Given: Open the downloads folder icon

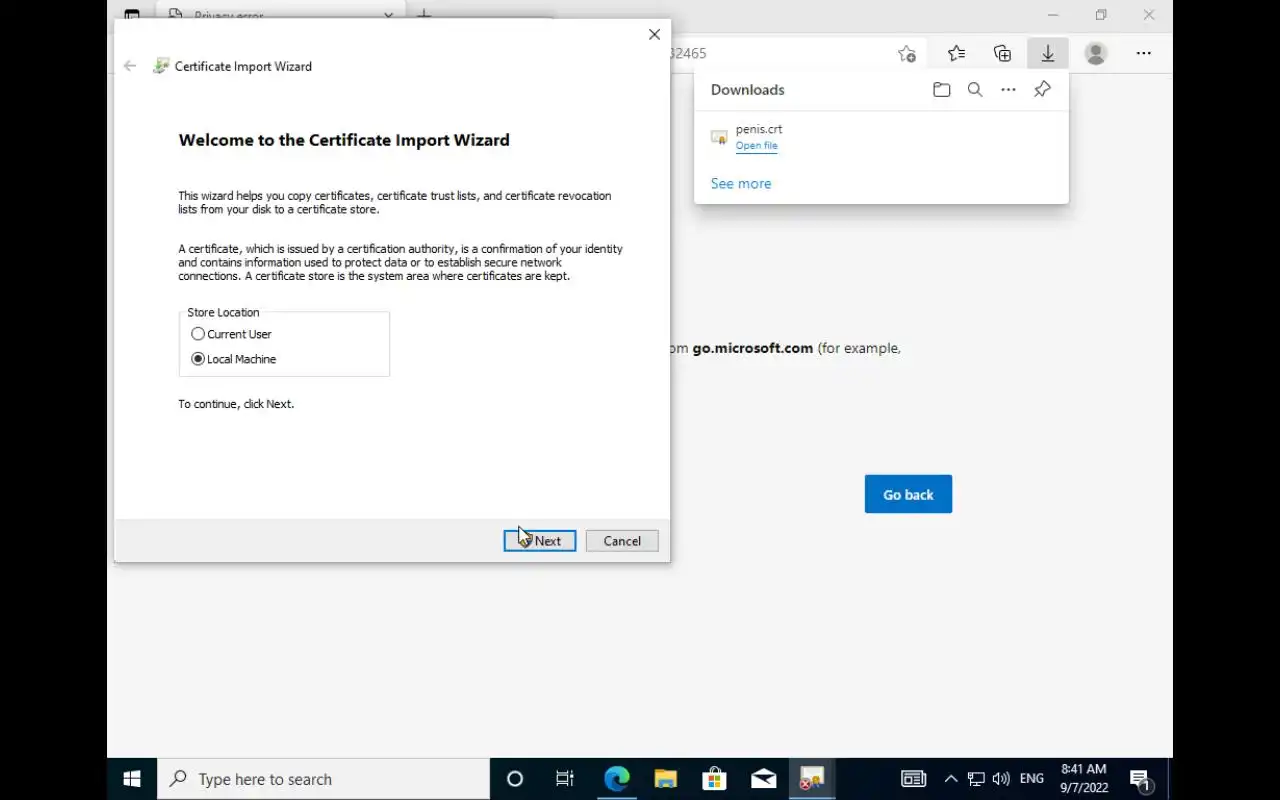Looking at the screenshot, I should coord(941,90).
